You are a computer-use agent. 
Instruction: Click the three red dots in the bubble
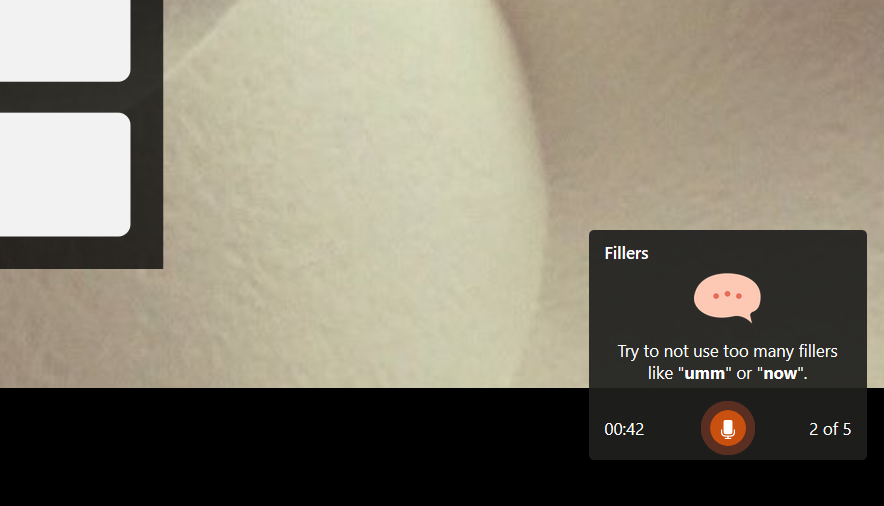(x=727, y=295)
